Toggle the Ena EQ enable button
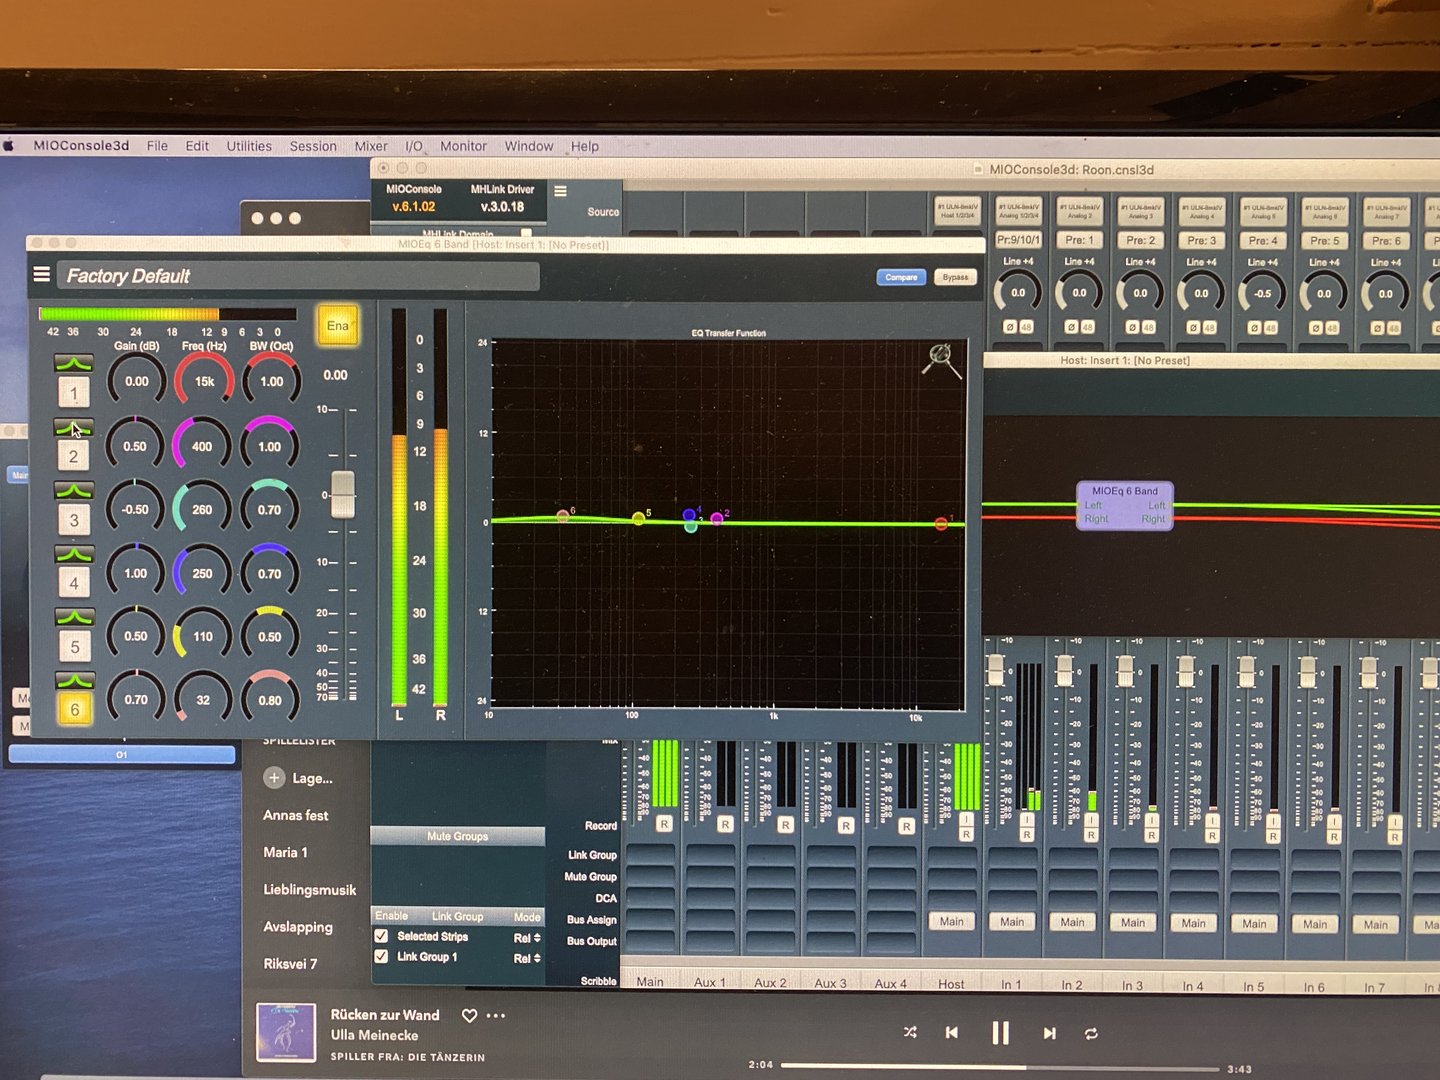The height and width of the screenshot is (1080, 1440). [x=338, y=326]
